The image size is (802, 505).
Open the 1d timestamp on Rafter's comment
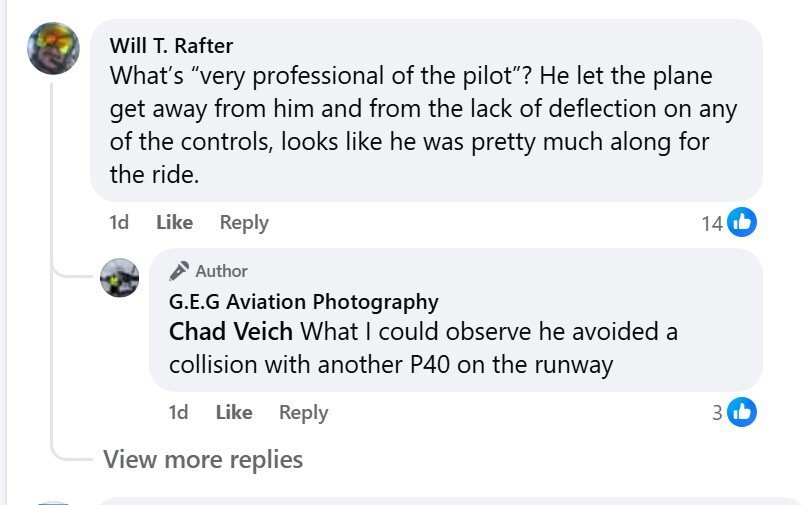[x=118, y=222]
